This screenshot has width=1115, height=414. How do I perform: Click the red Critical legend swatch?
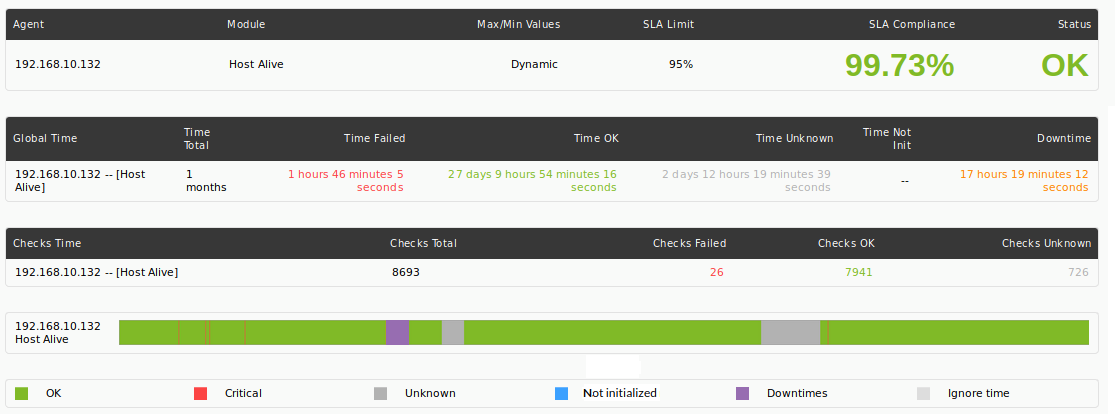click(x=201, y=393)
